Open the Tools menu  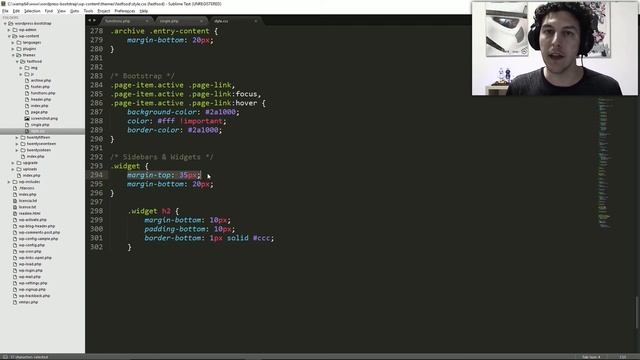[x=88, y=11]
